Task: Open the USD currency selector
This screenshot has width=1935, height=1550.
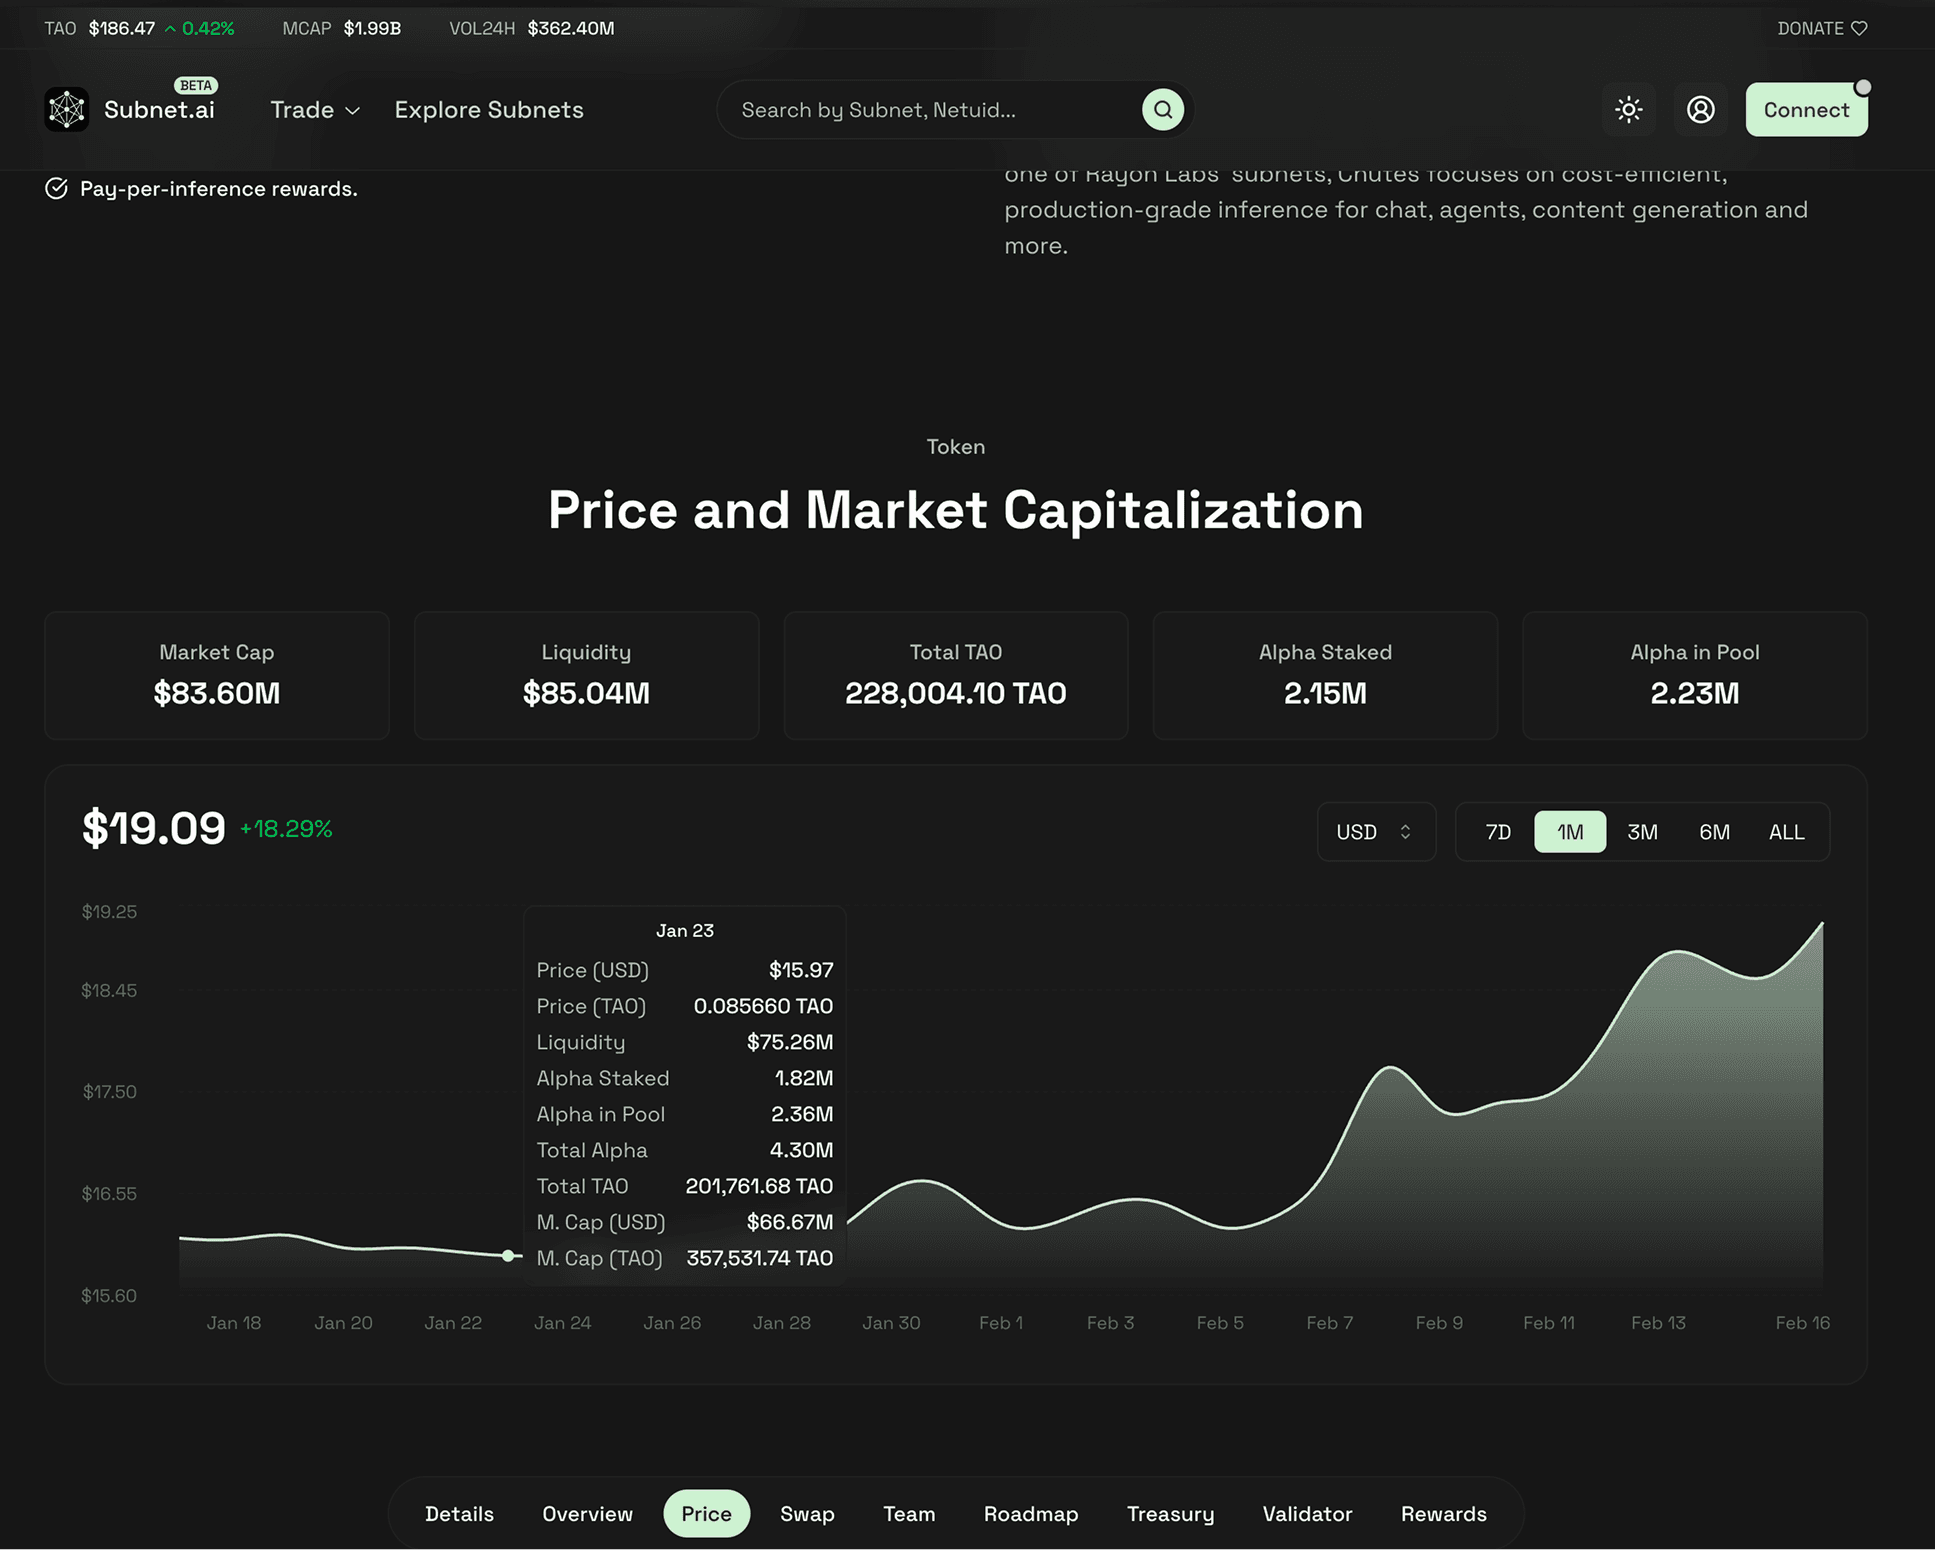Action: coord(1375,832)
